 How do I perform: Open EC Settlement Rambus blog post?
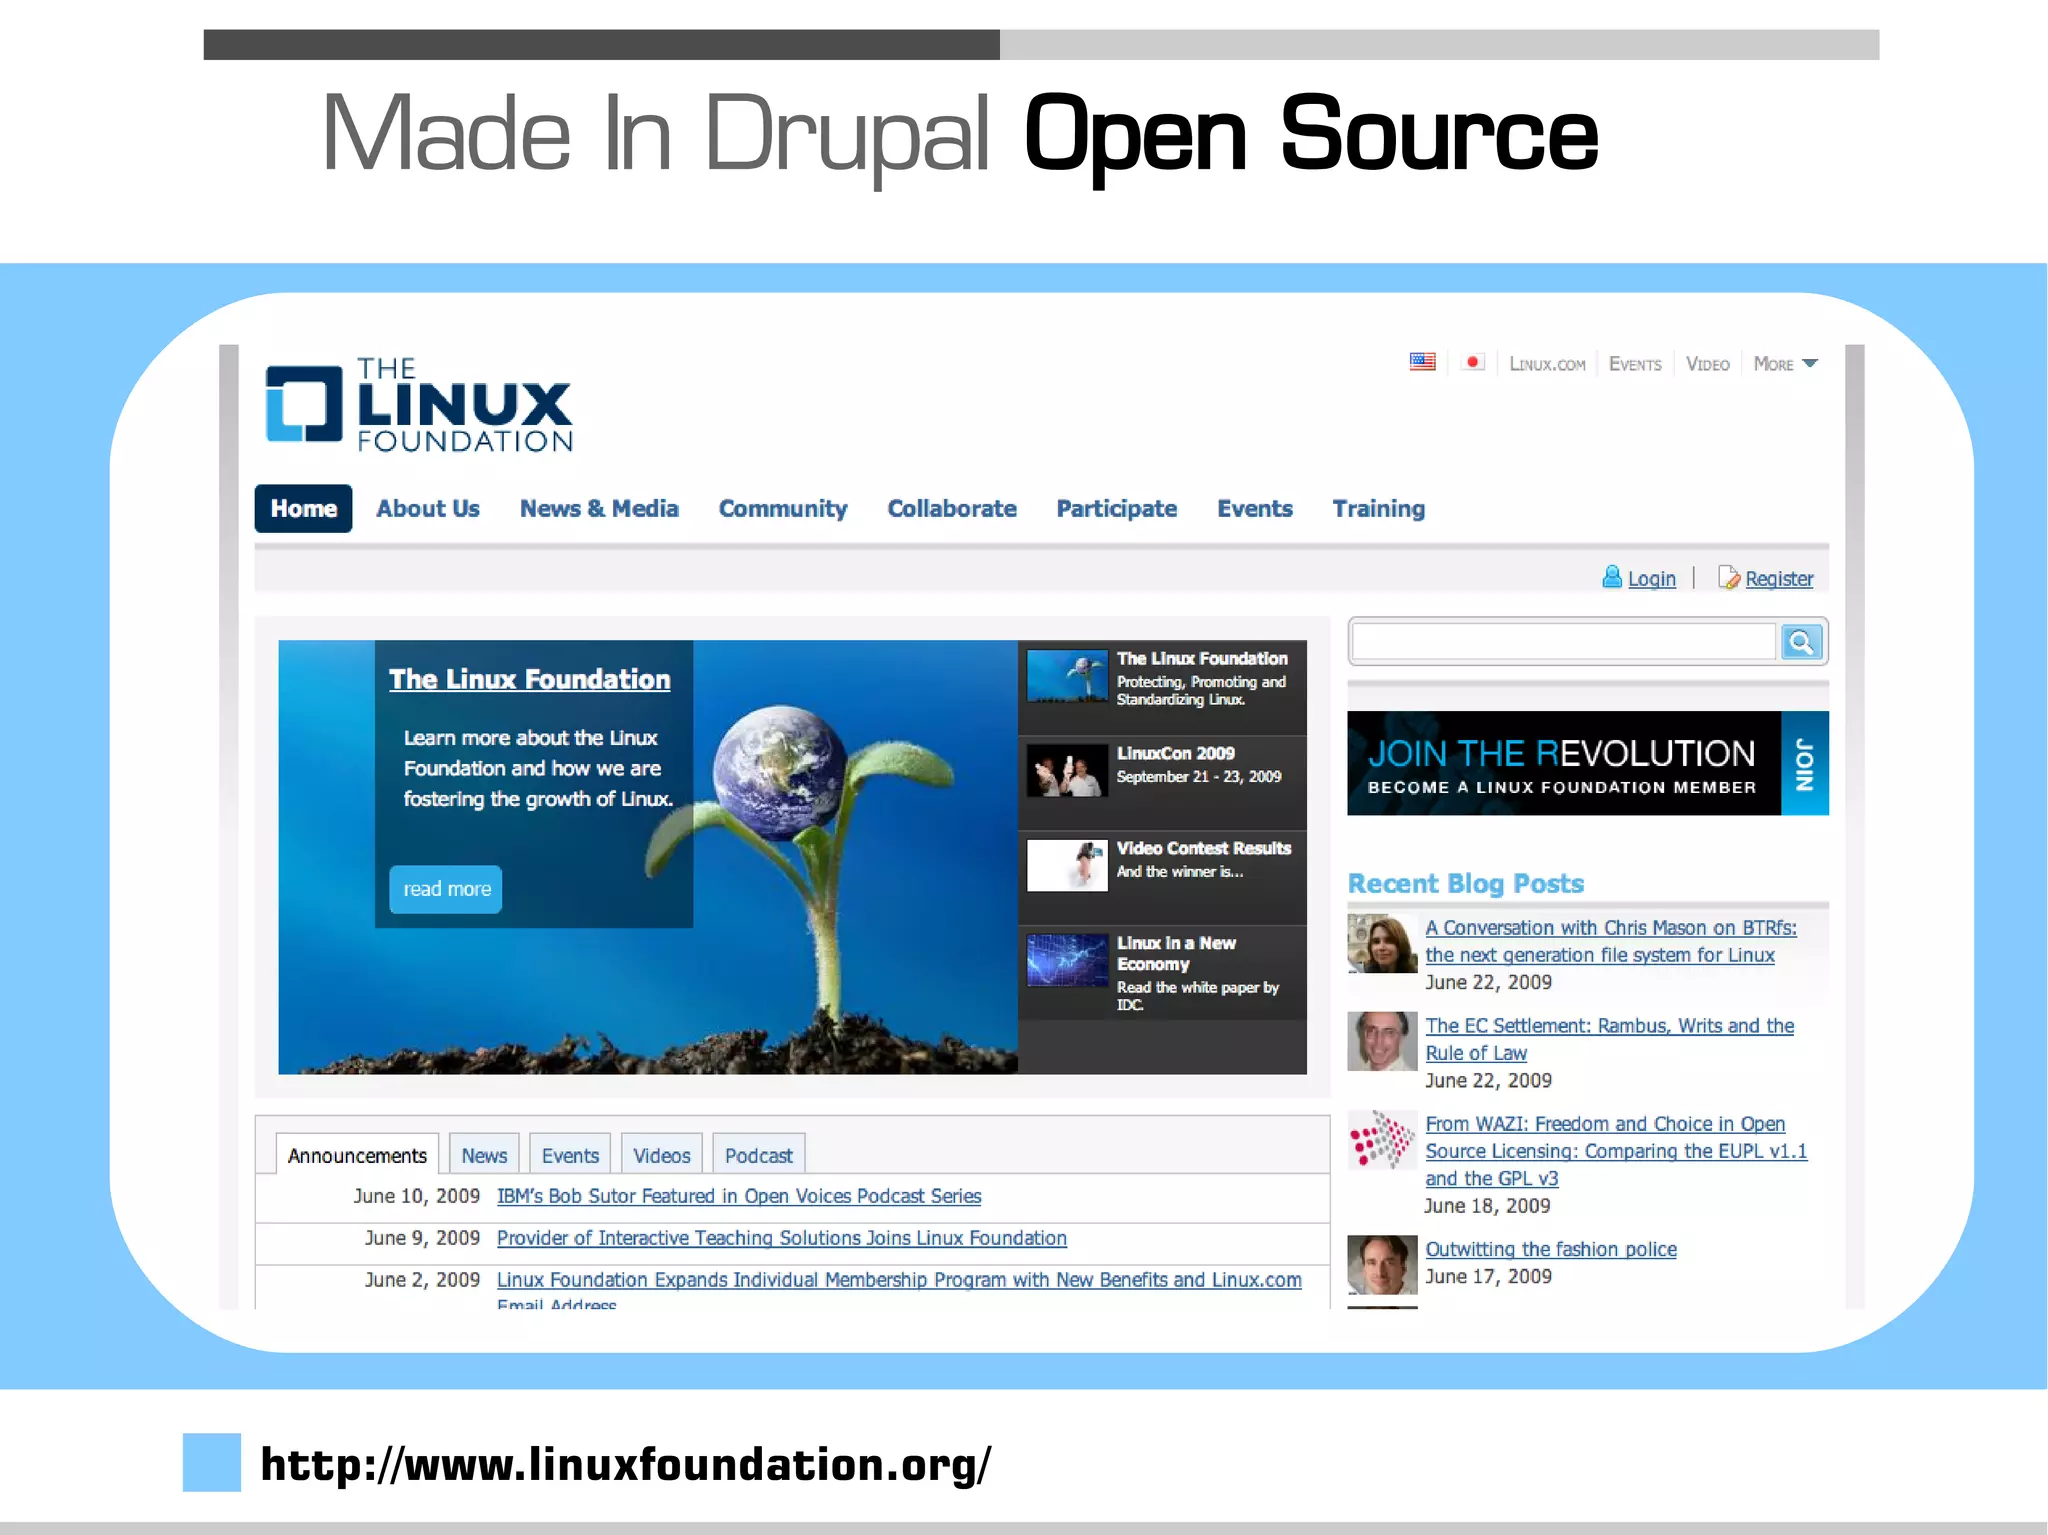[x=1609, y=1039]
